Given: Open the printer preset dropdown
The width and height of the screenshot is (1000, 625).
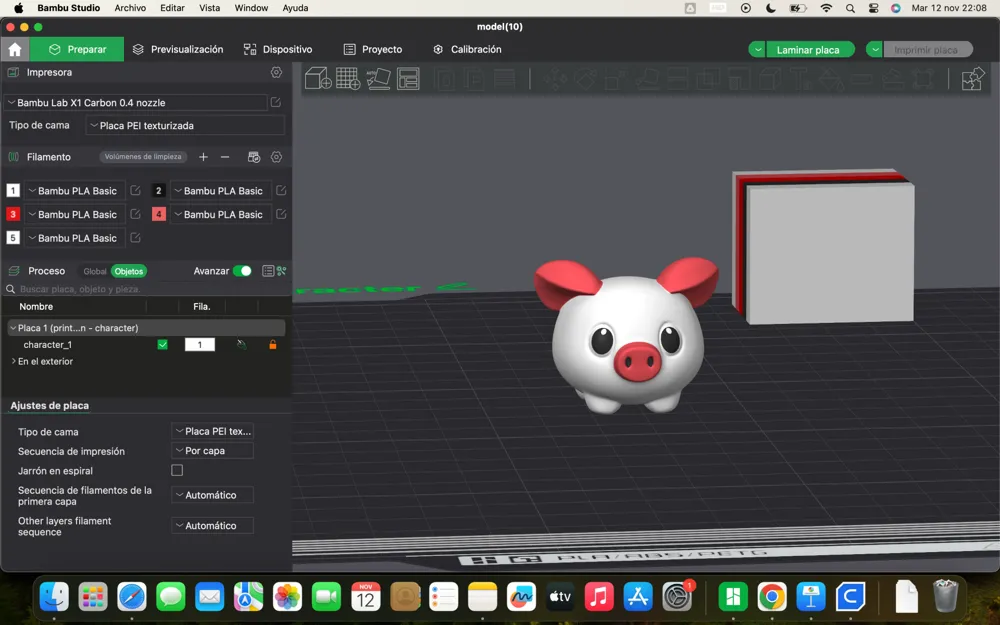Looking at the screenshot, I should pyautogui.click(x=136, y=102).
